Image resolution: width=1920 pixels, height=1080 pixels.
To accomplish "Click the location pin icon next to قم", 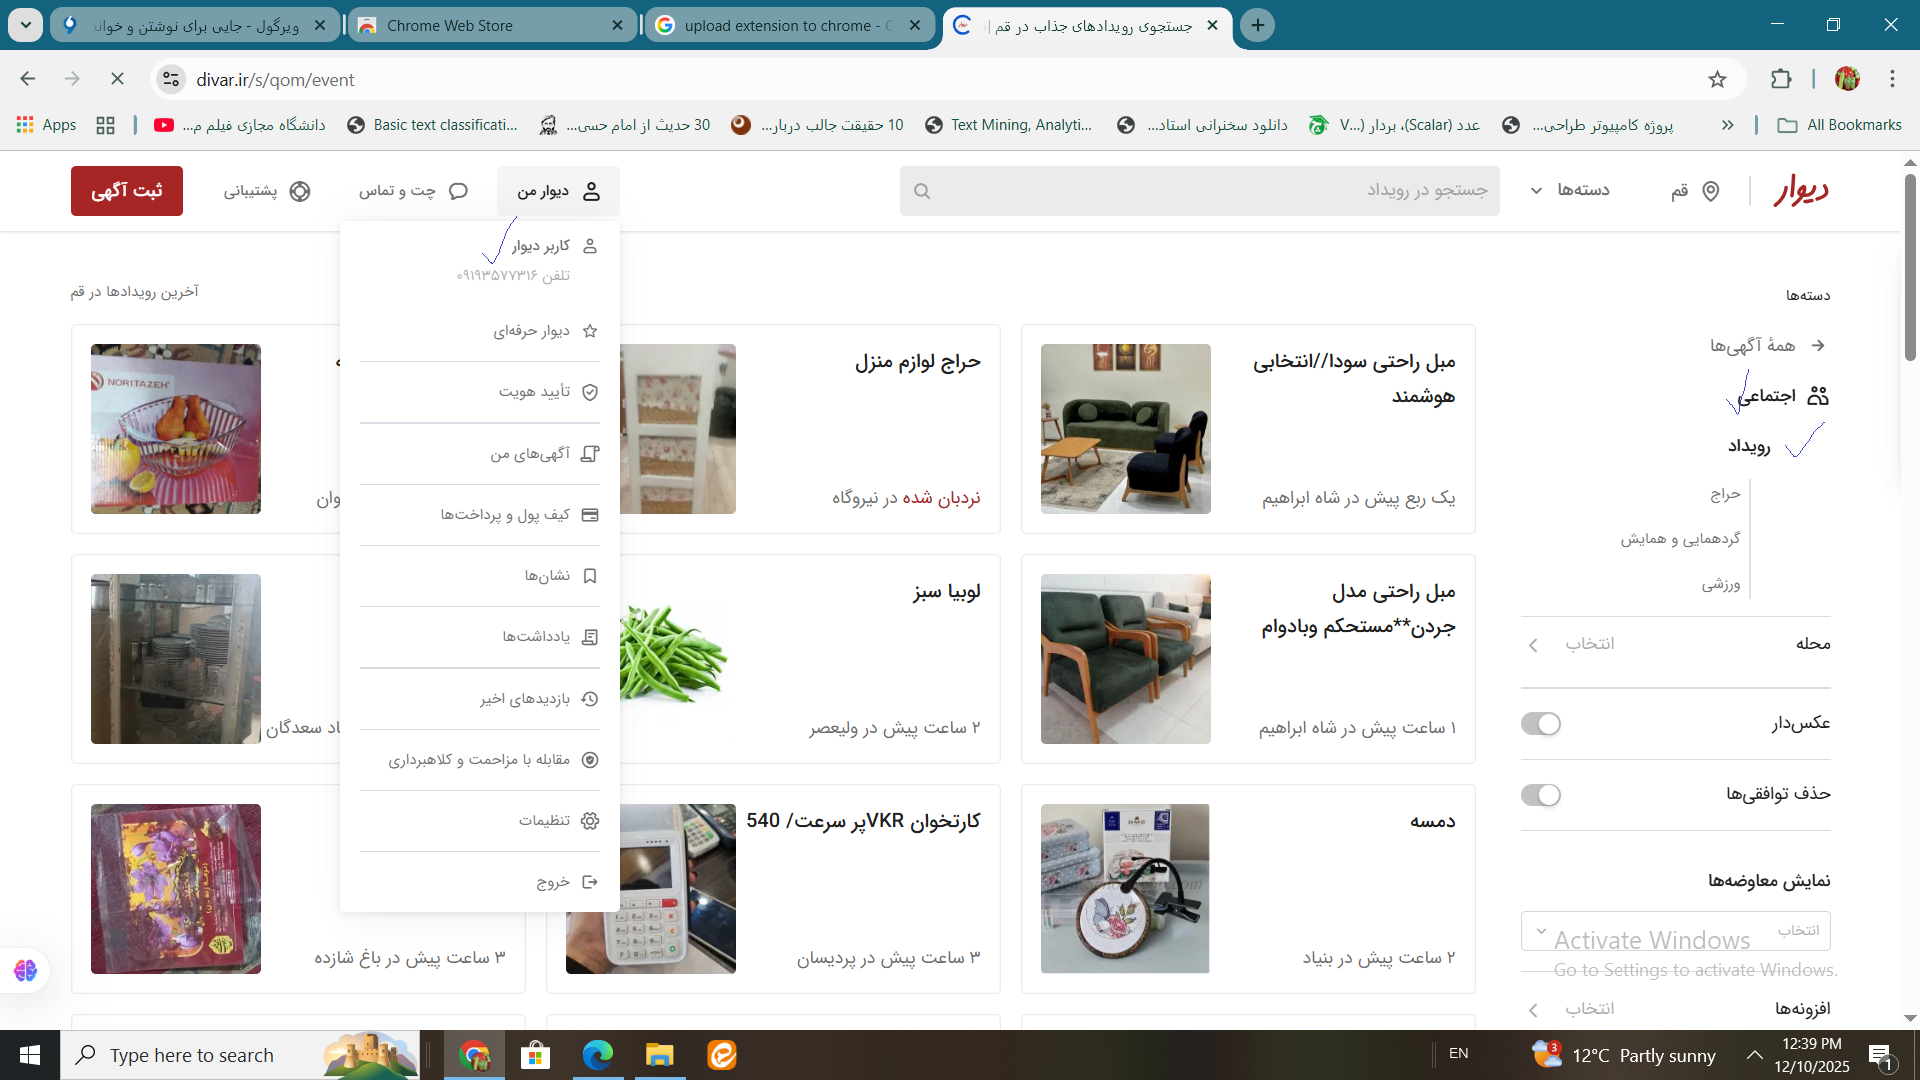I will 1711,191.
